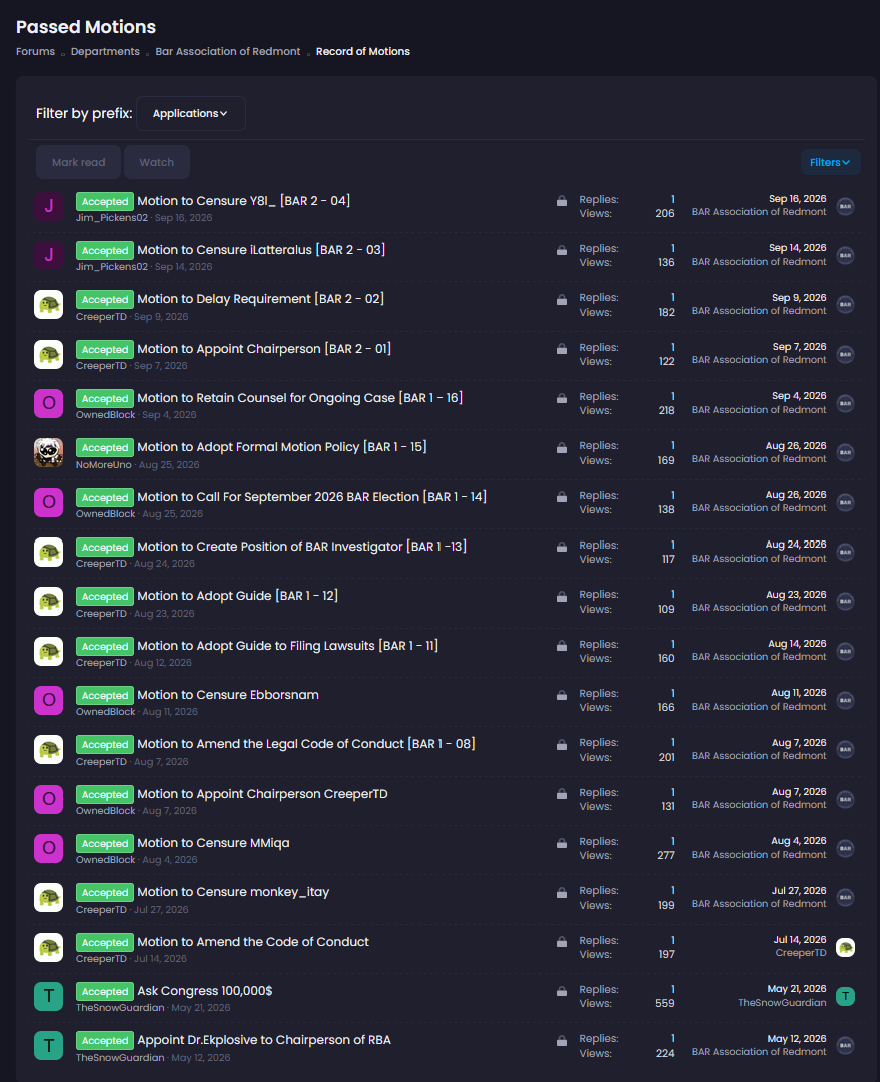Open NoMoreUno author name link
This screenshot has height=1082, width=880.
click(x=104, y=464)
